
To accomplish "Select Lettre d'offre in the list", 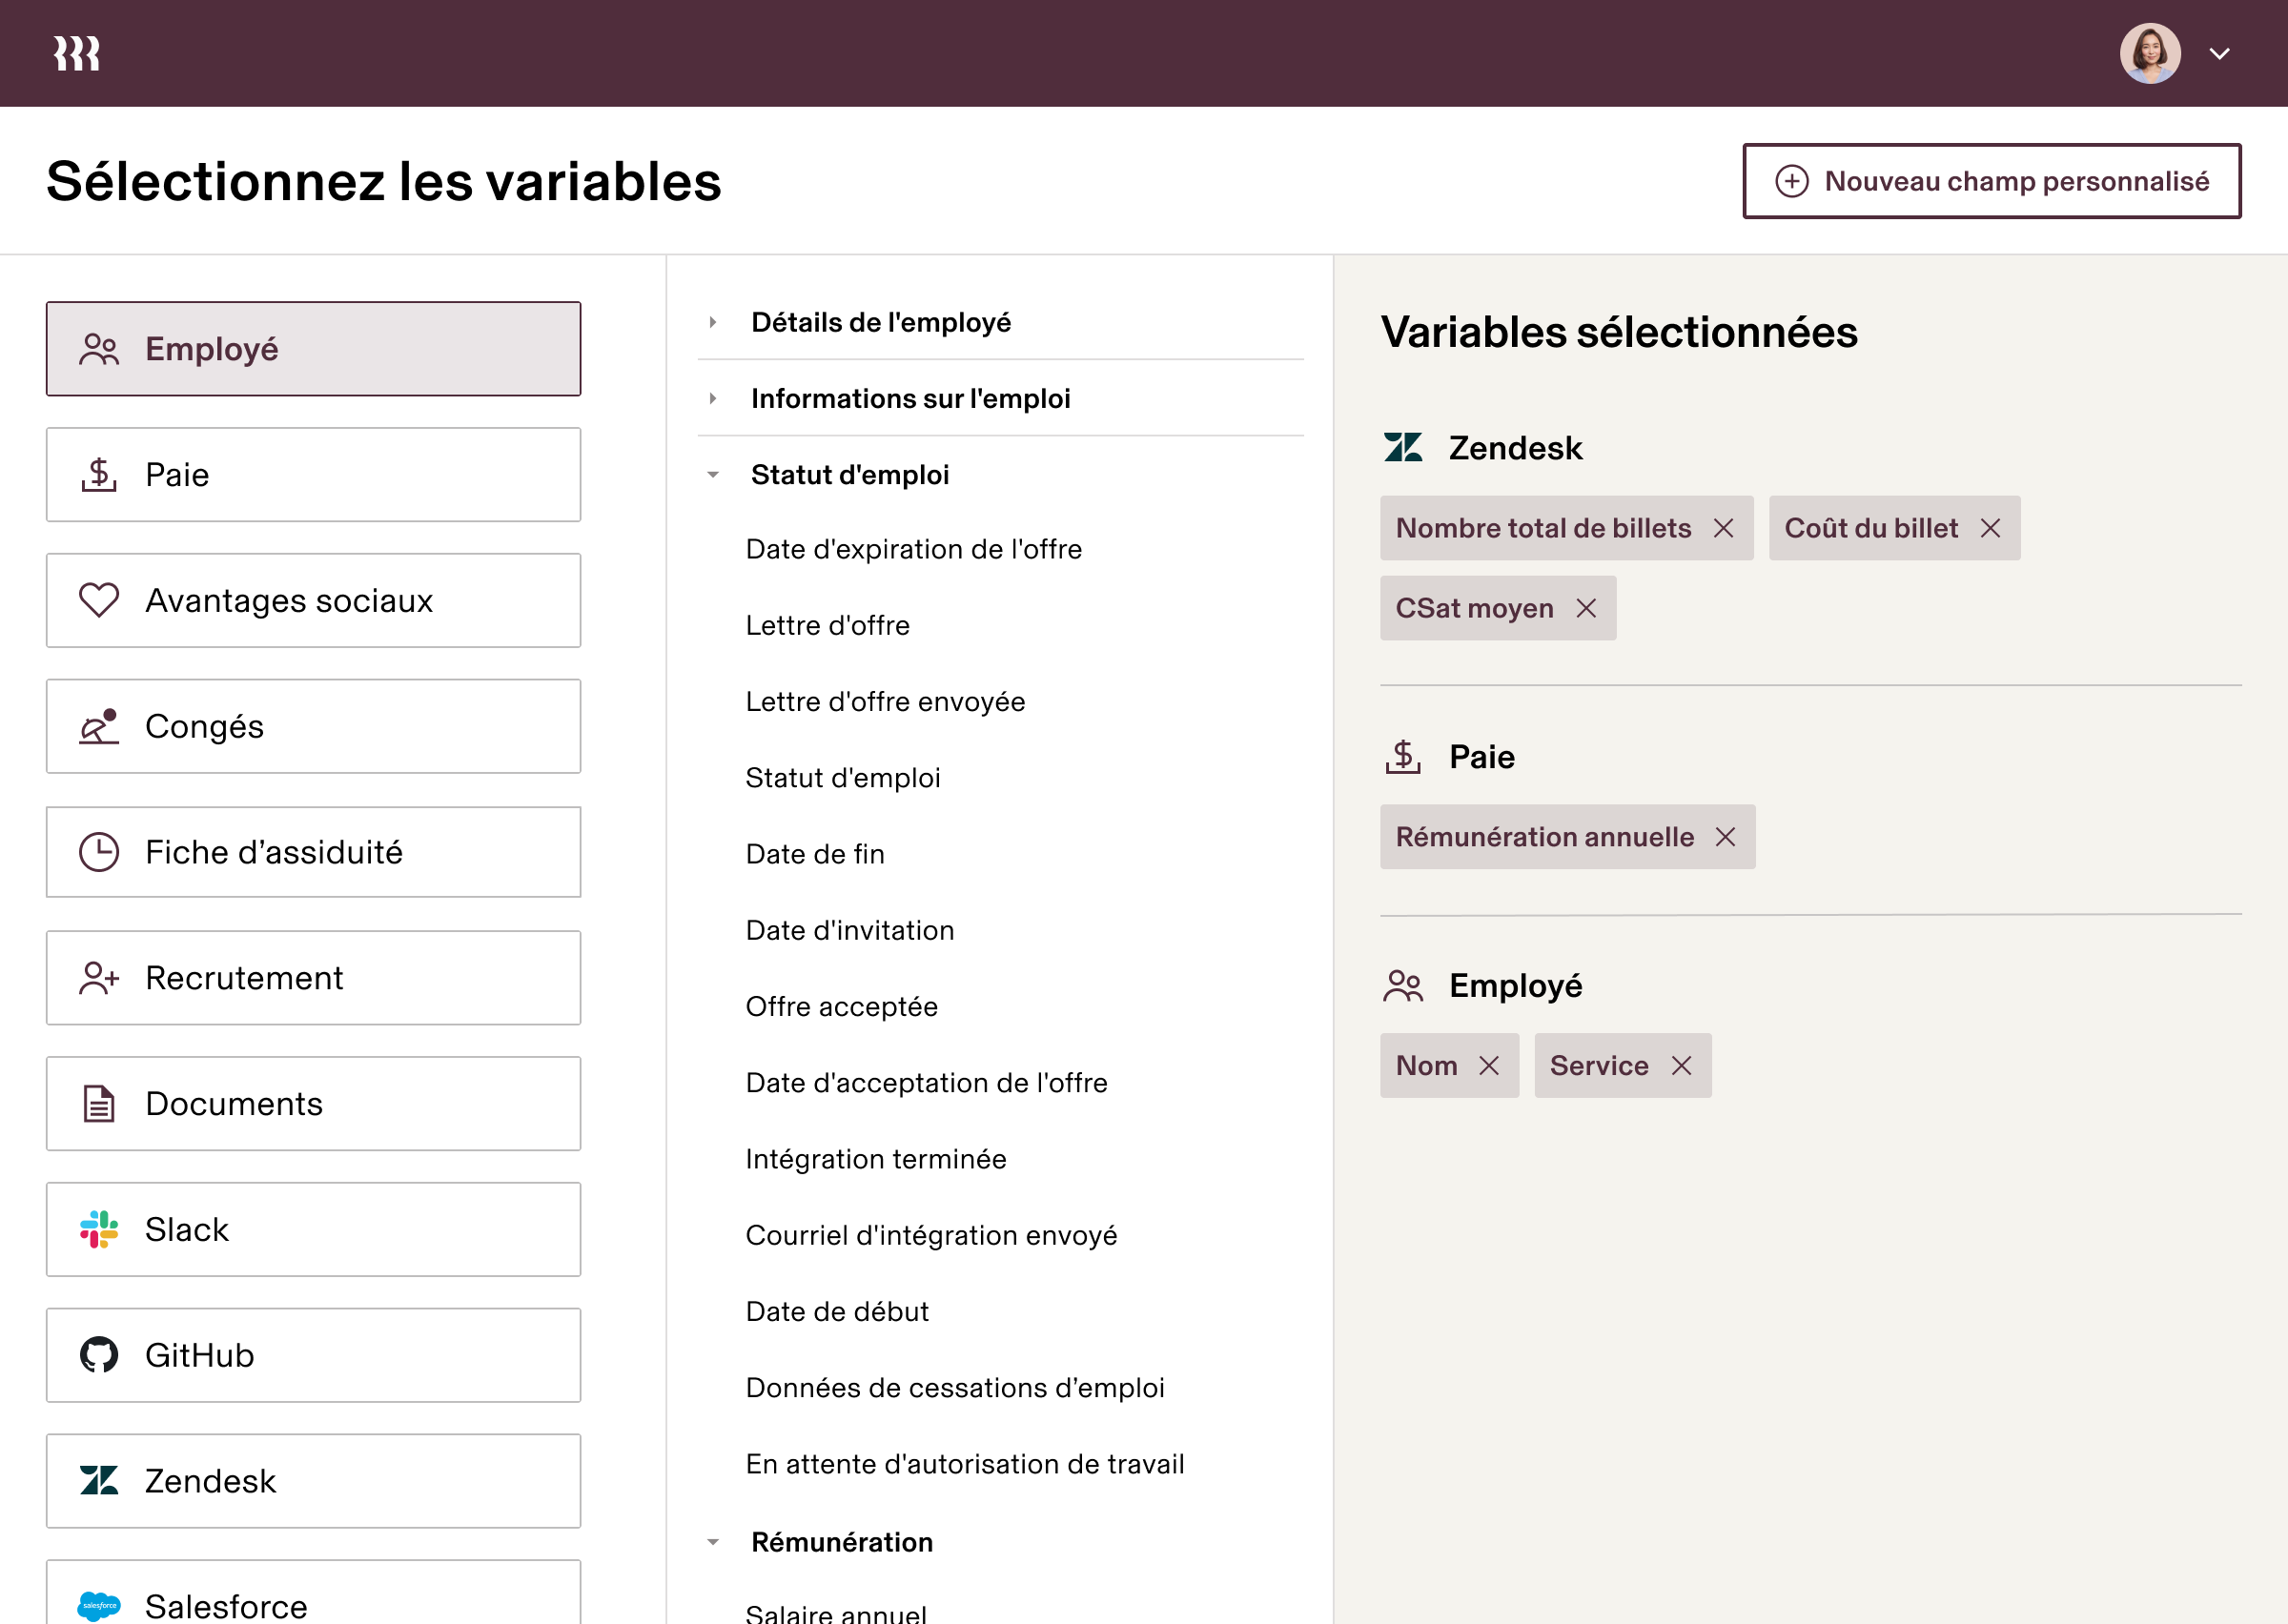I will point(827,625).
